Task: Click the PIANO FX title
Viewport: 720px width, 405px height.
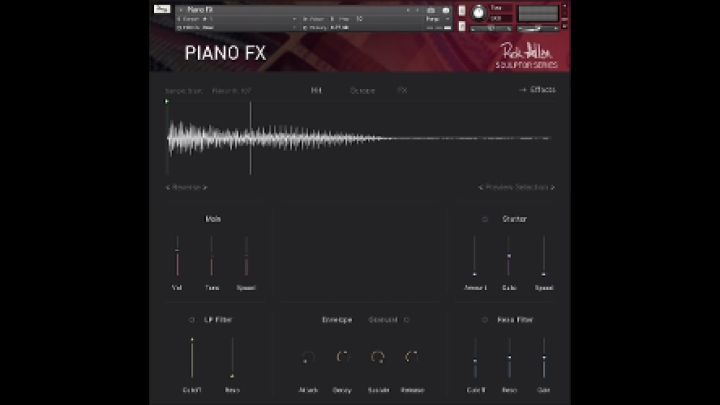Action: pyautogui.click(x=225, y=53)
